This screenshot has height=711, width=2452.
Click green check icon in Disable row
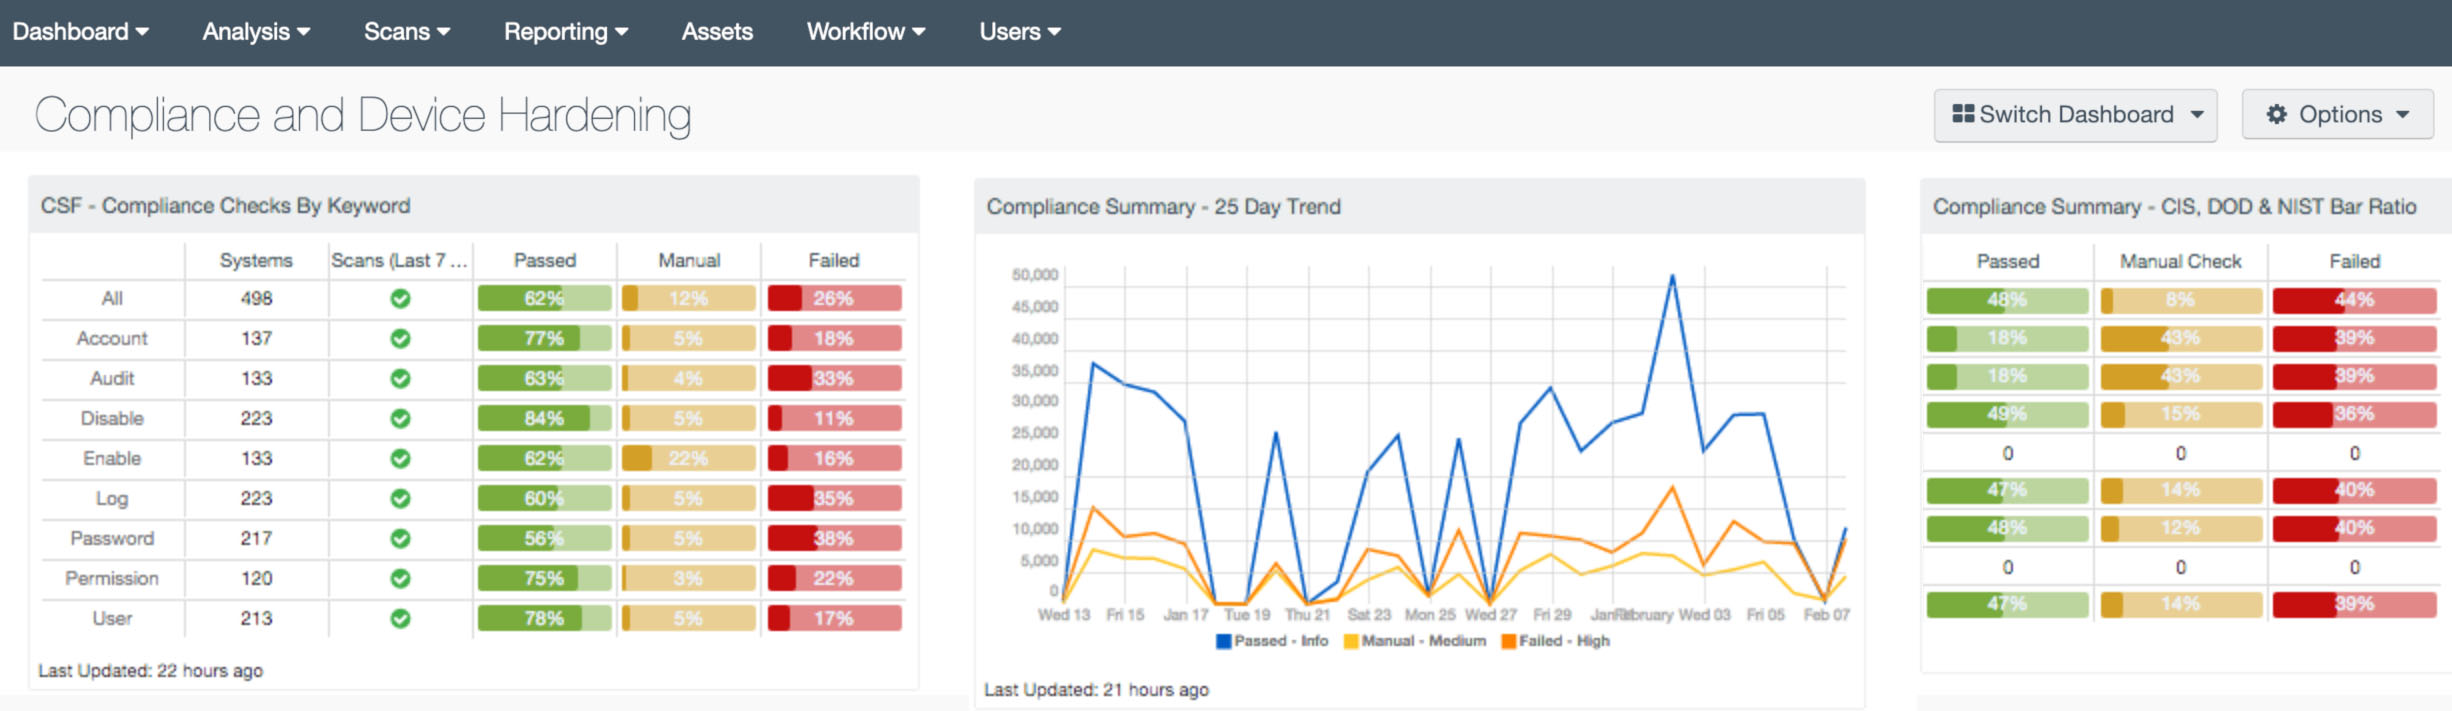[400, 418]
